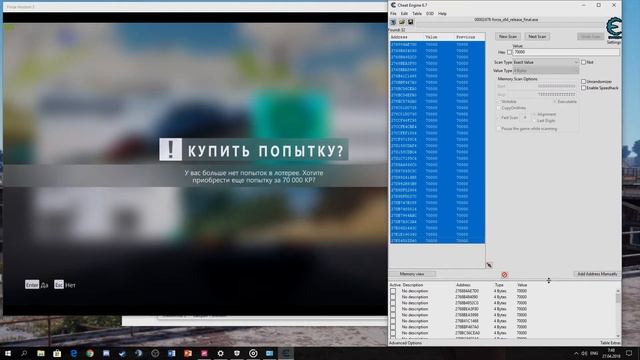Click the open file folder toolbar icon
The width and height of the screenshot is (640, 360).
click(402, 22)
